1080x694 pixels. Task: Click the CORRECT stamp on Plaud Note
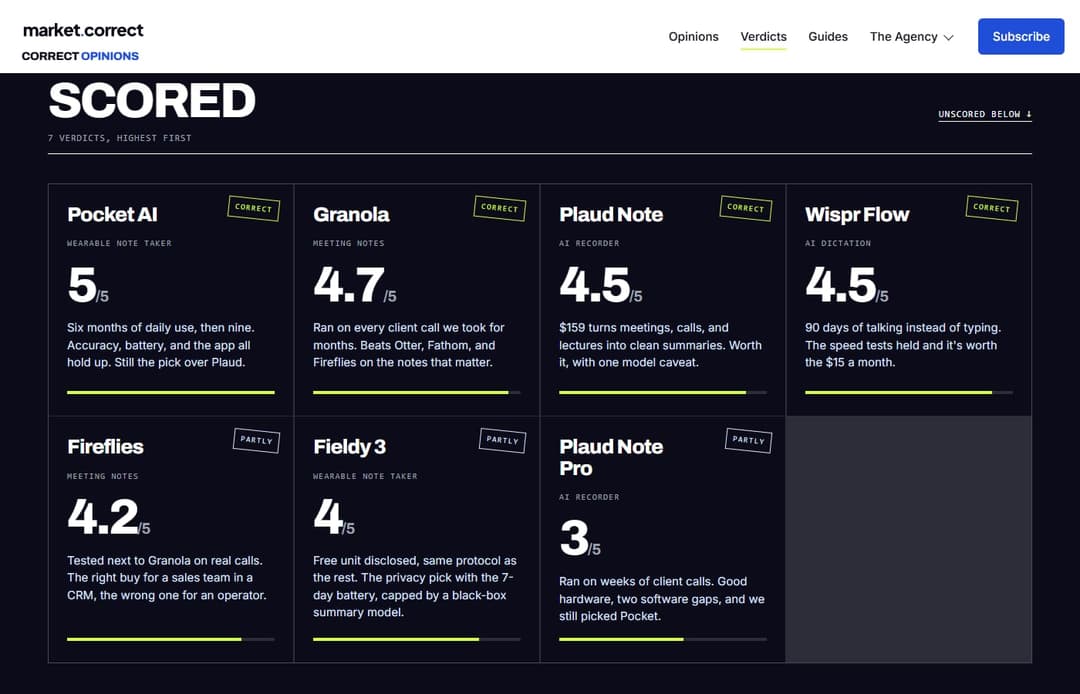click(x=745, y=208)
